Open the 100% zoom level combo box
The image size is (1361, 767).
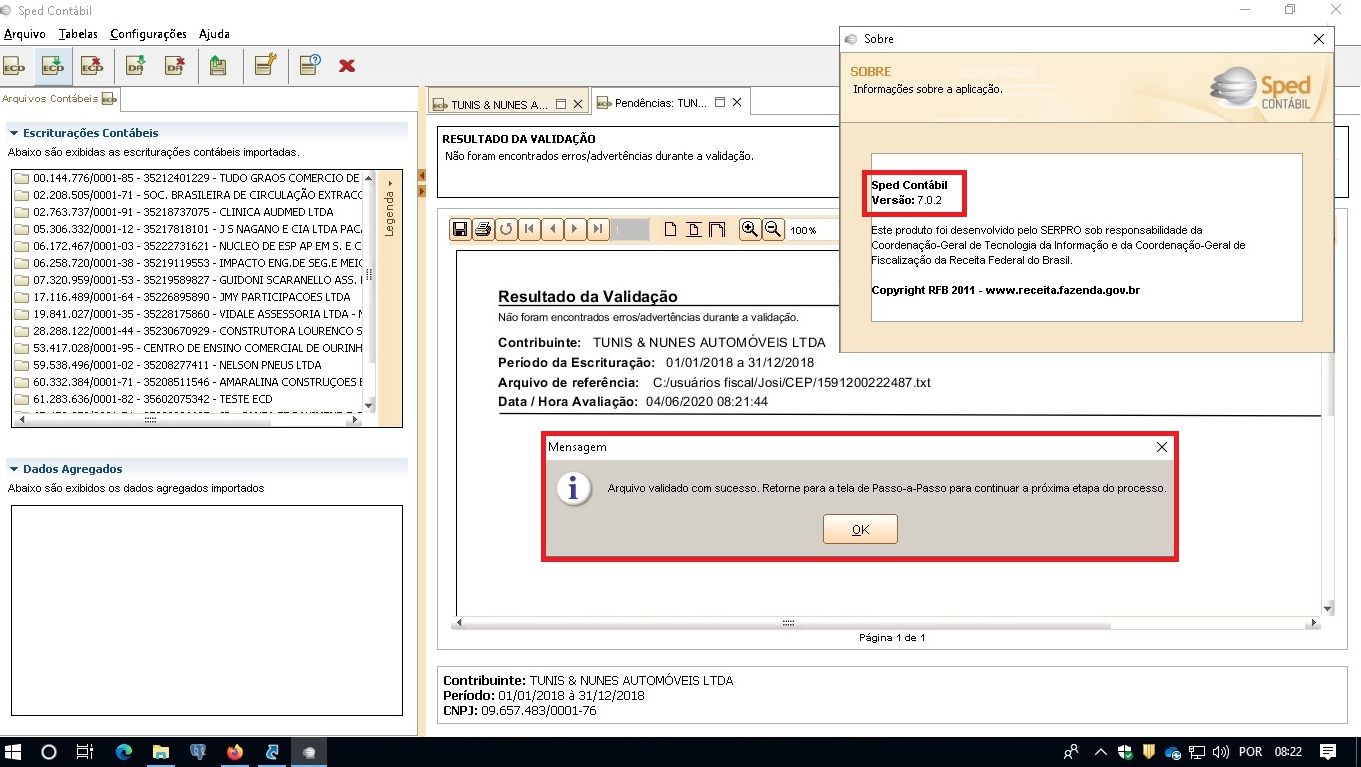[x=814, y=230]
